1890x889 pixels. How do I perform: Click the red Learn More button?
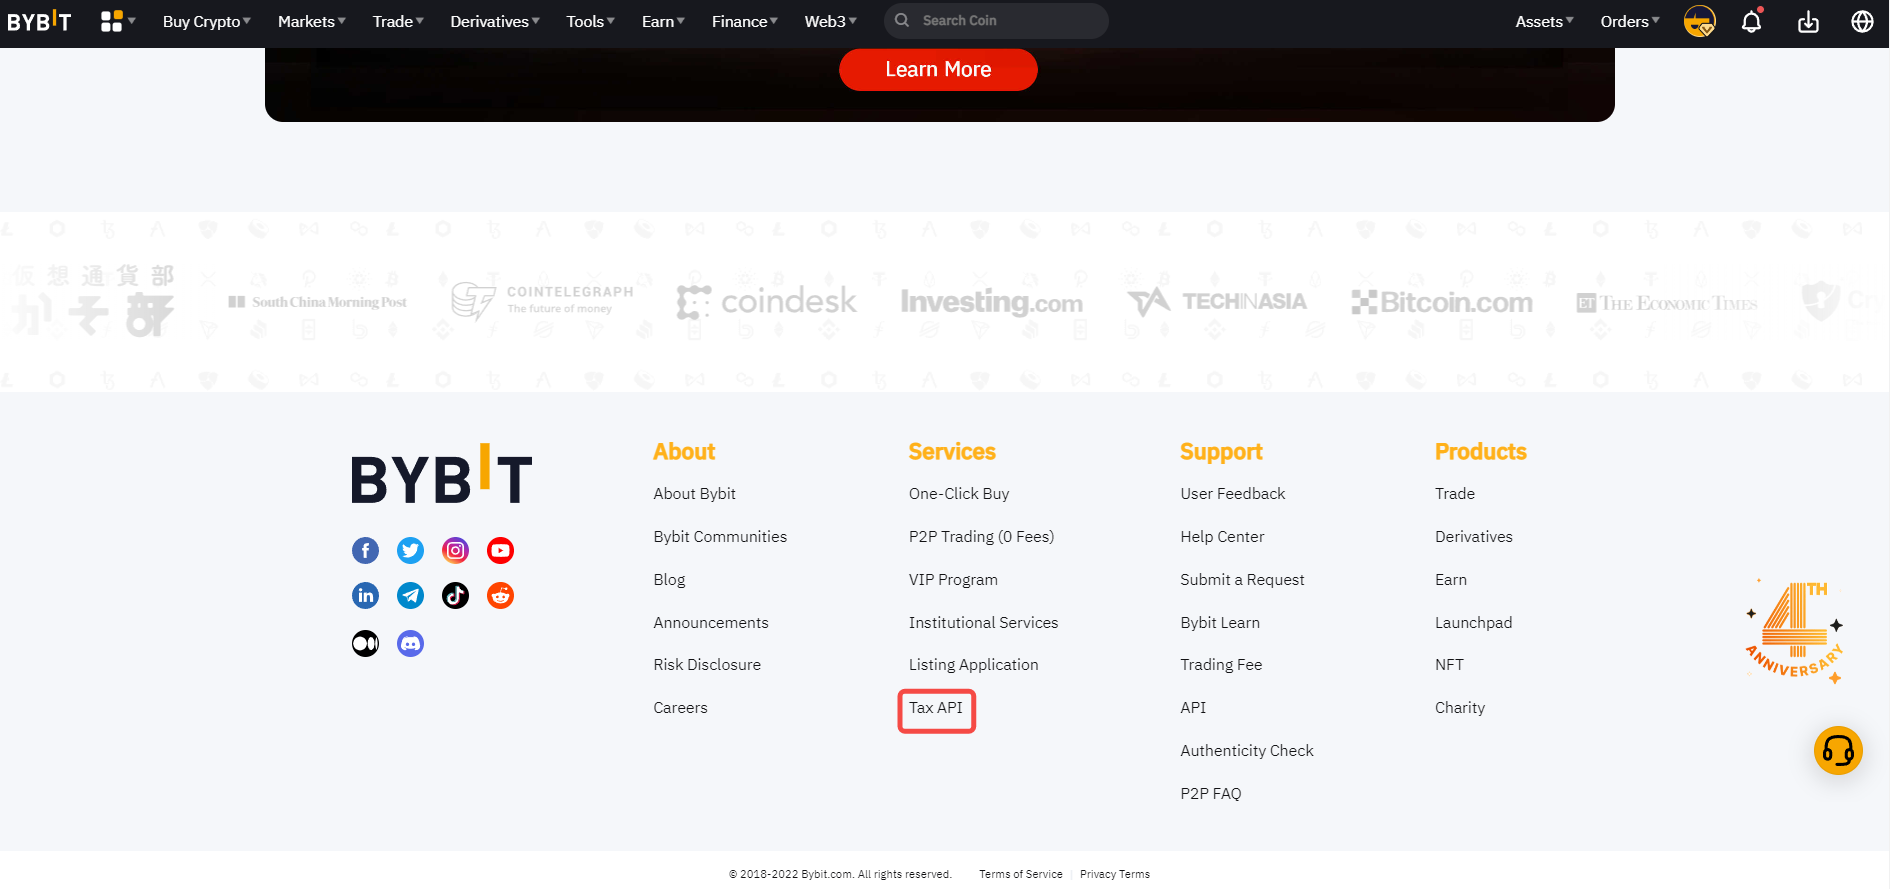coord(938,70)
